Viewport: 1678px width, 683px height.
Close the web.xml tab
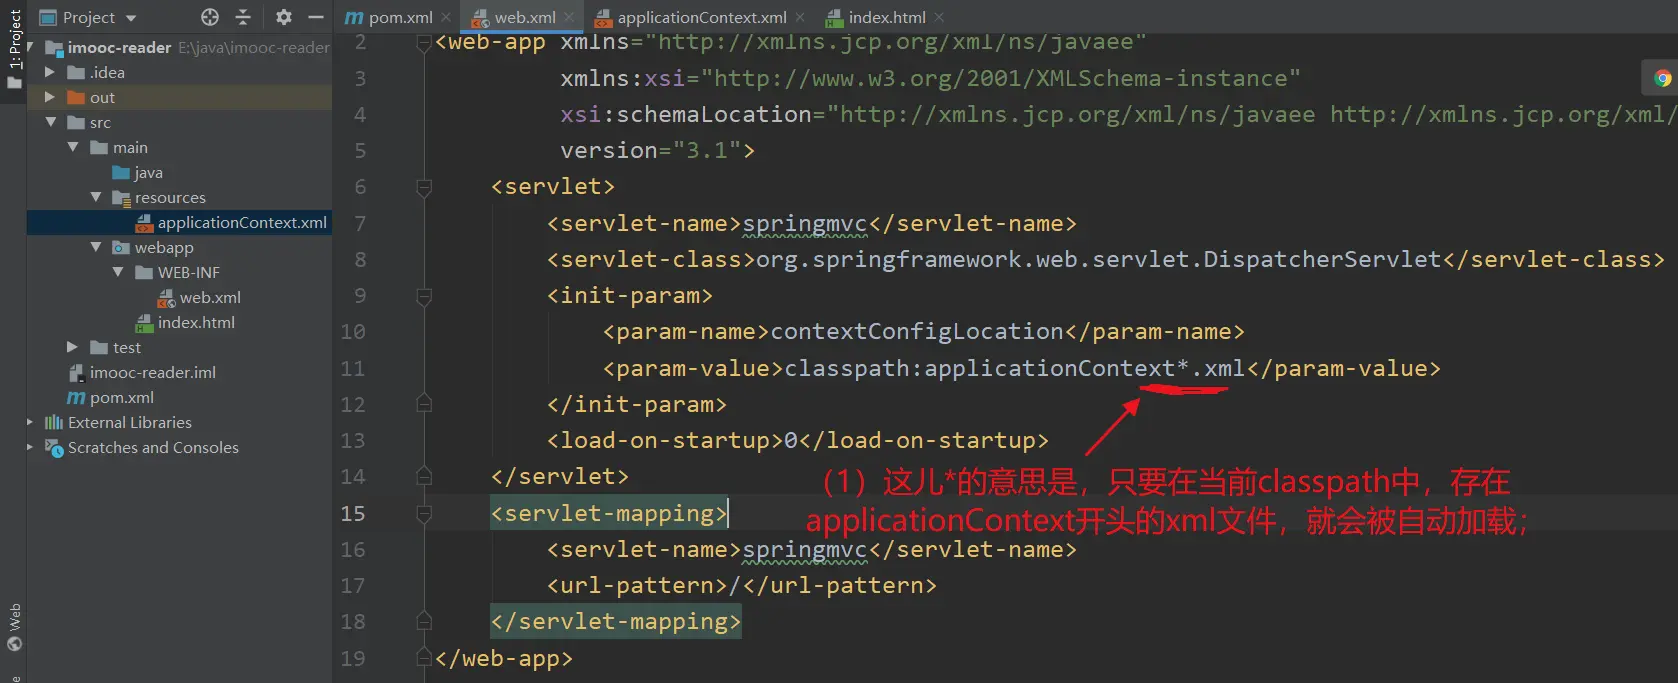pyautogui.click(x=569, y=17)
